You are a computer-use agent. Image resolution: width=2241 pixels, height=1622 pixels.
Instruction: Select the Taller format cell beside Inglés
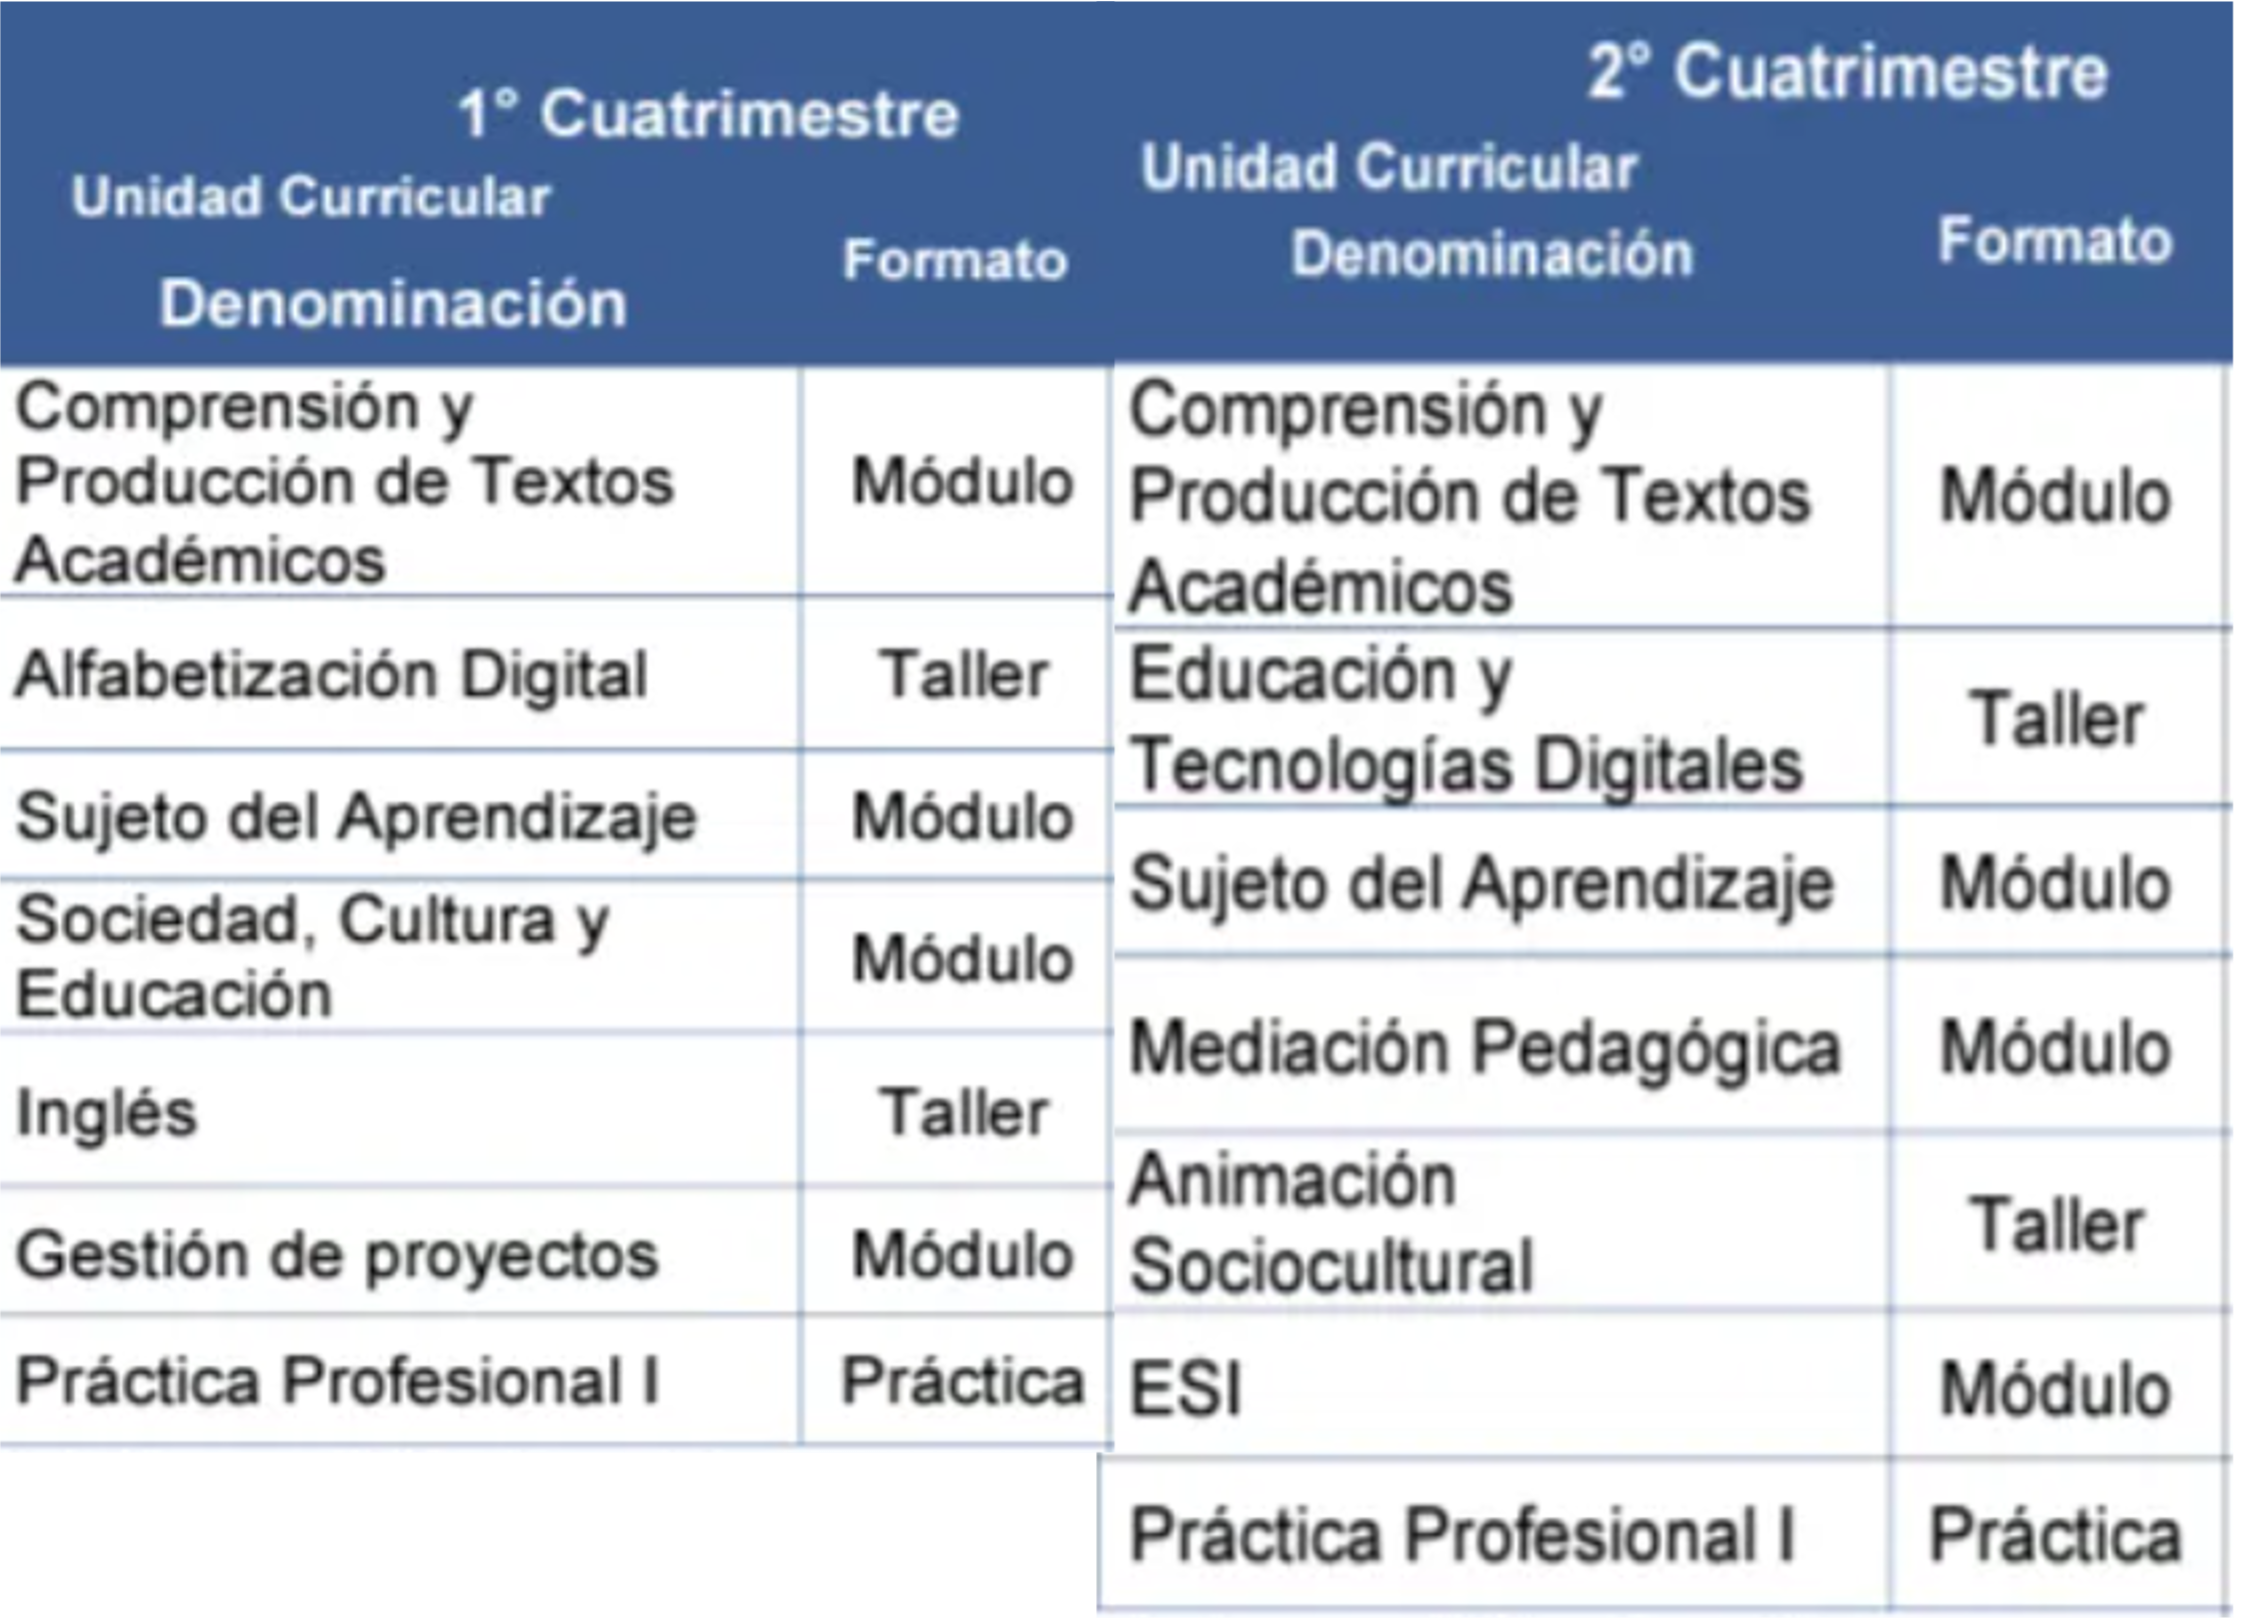(963, 1112)
